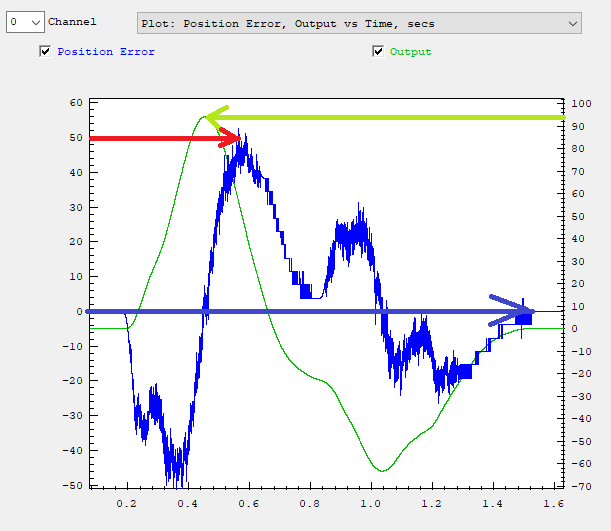This screenshot has height=531, width=611.
Task: Expand the Plot type selection dropdown
Action: [x=358, y=23]
